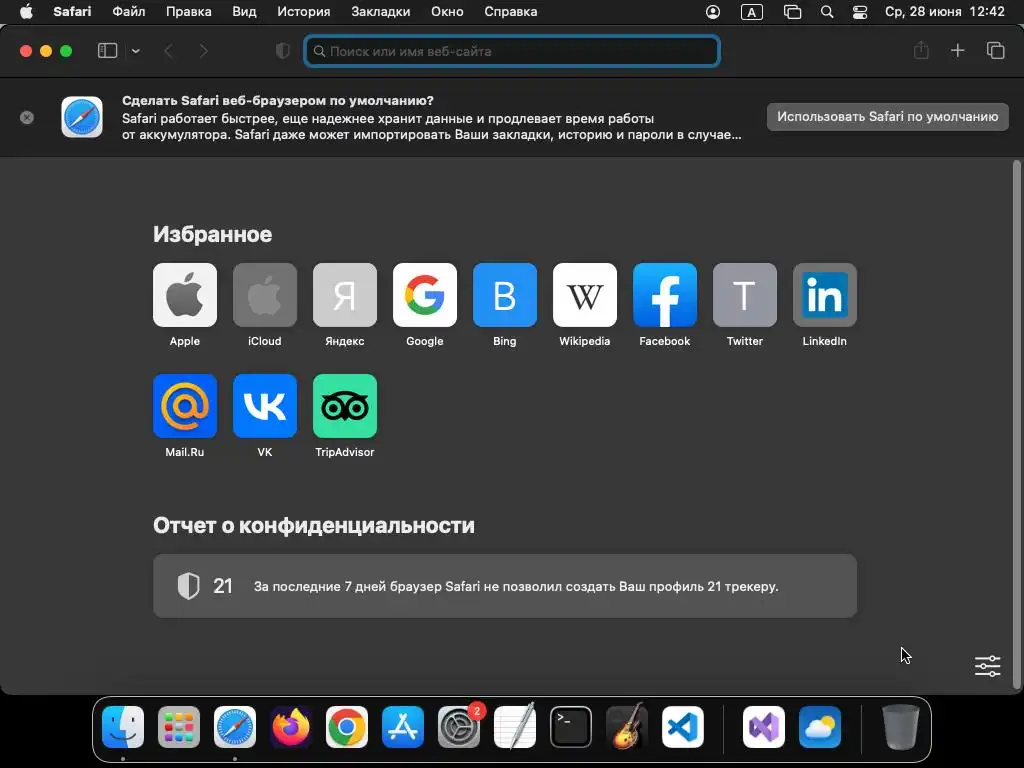The height and width of the screenshot is (768, 1024).
Task: Click the vertical scrollbar of the start page
Action: (x=1016, y=424)
